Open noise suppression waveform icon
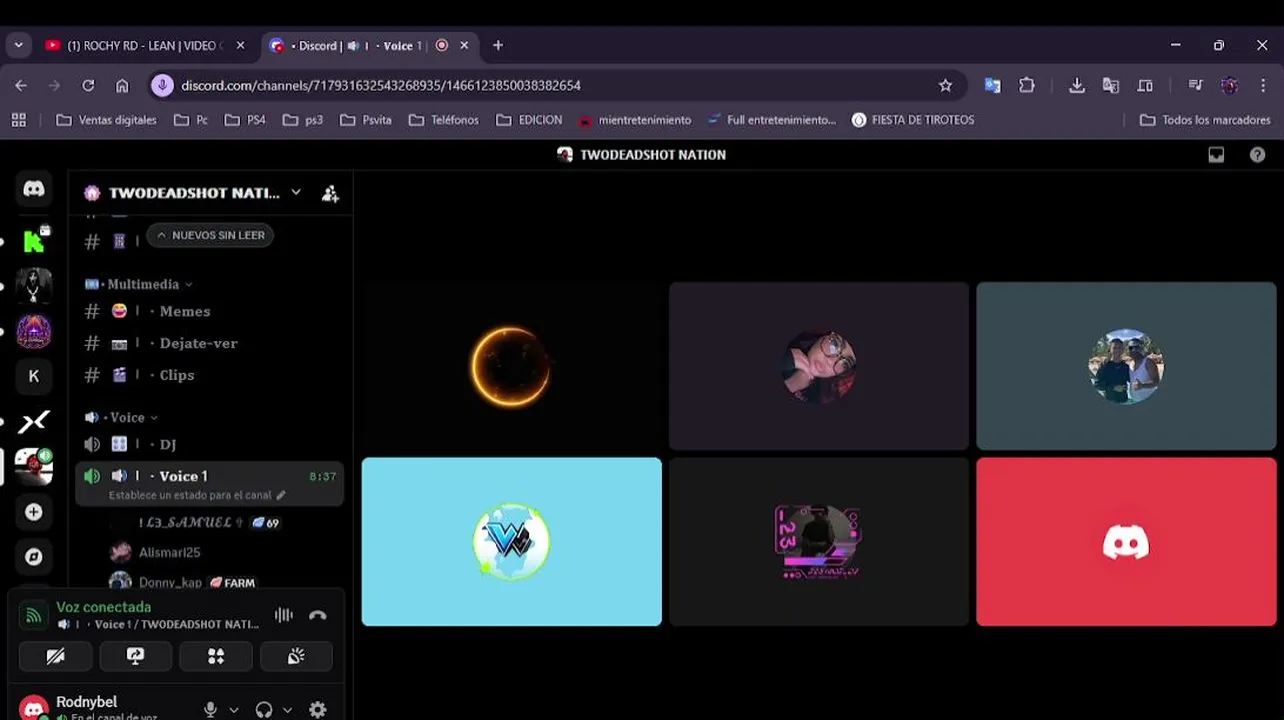The image size is (1284, 720). click(x=284, y=615)
